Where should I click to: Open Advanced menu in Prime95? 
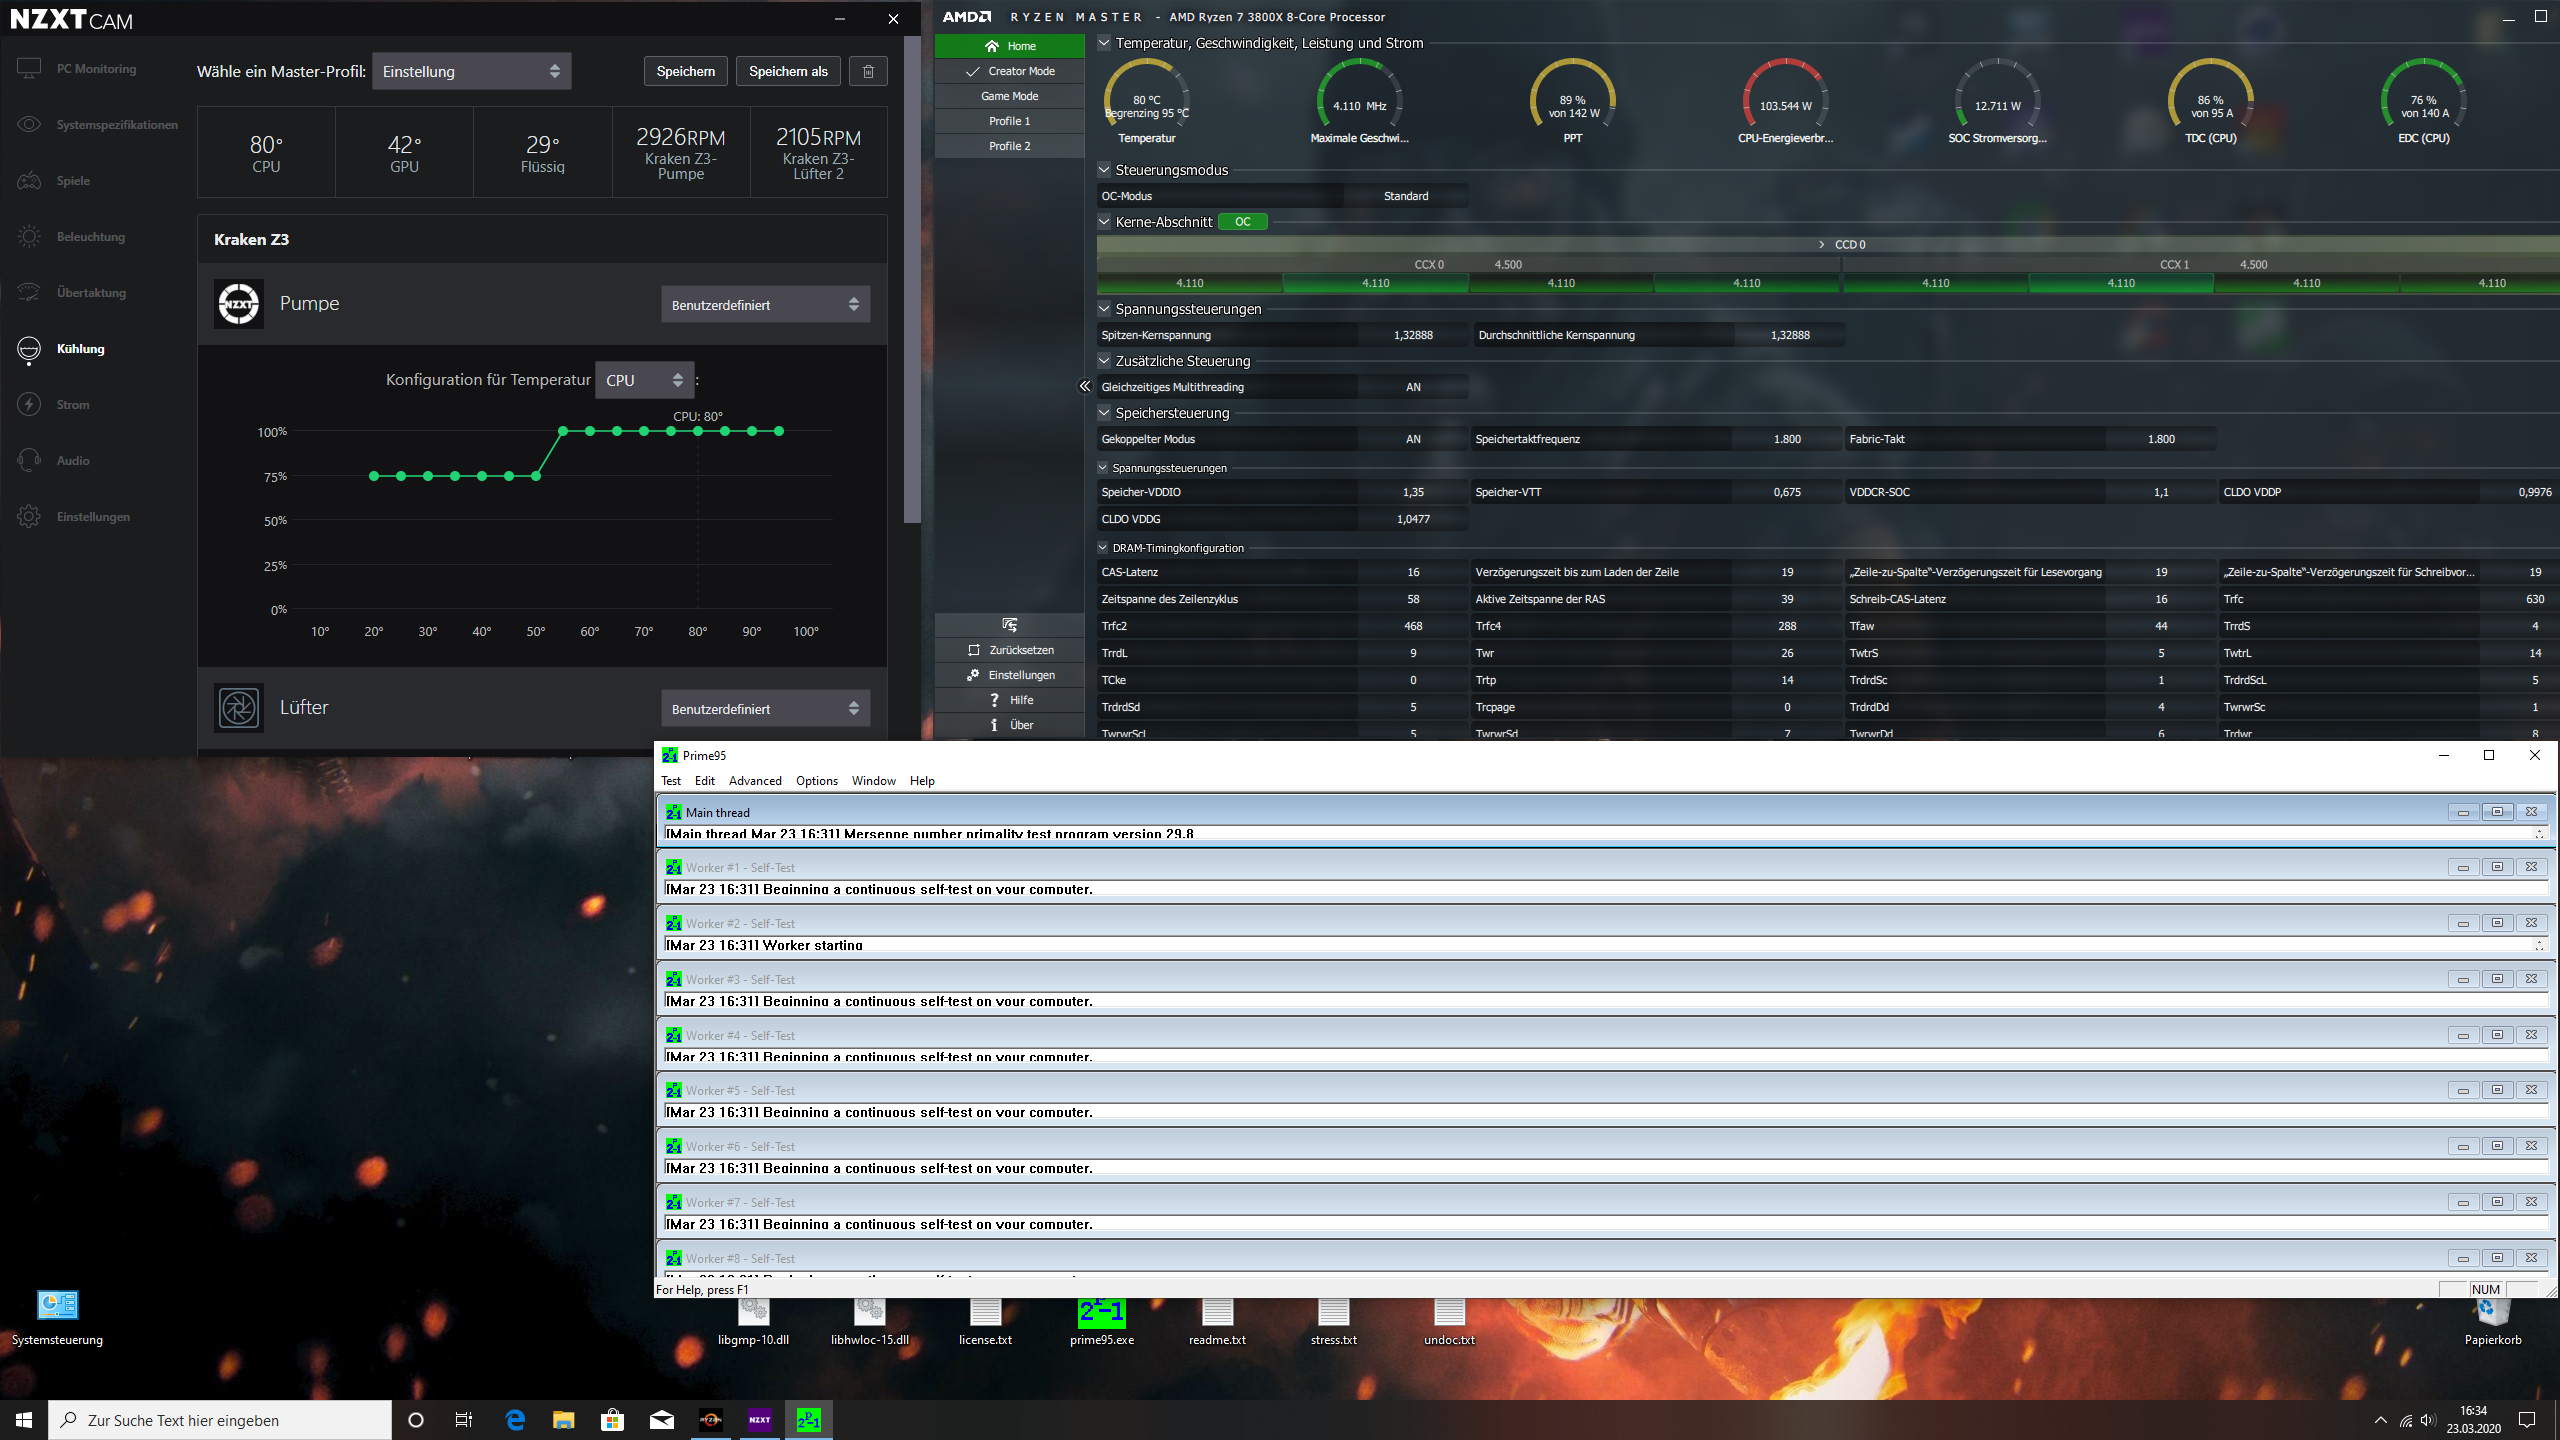[x=754, y=781]
